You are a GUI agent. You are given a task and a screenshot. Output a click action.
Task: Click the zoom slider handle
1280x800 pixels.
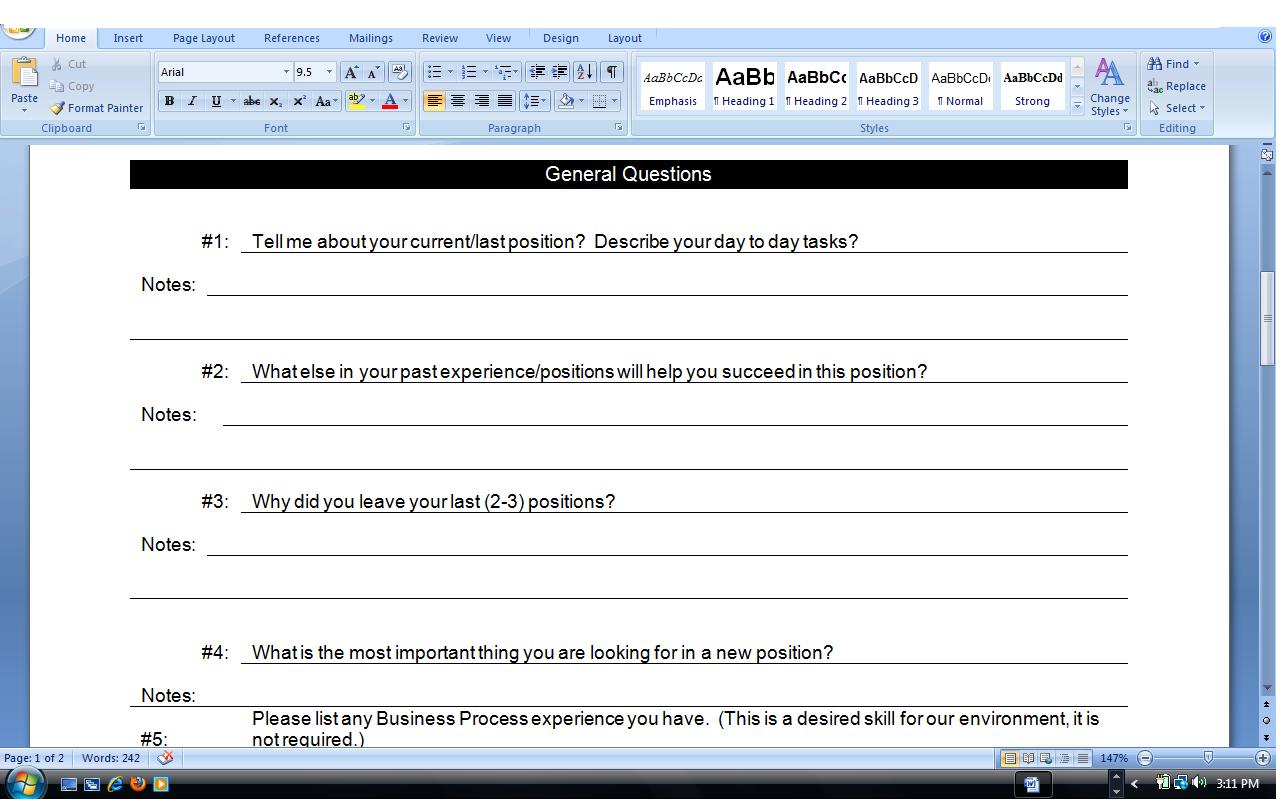(1208, 758)
